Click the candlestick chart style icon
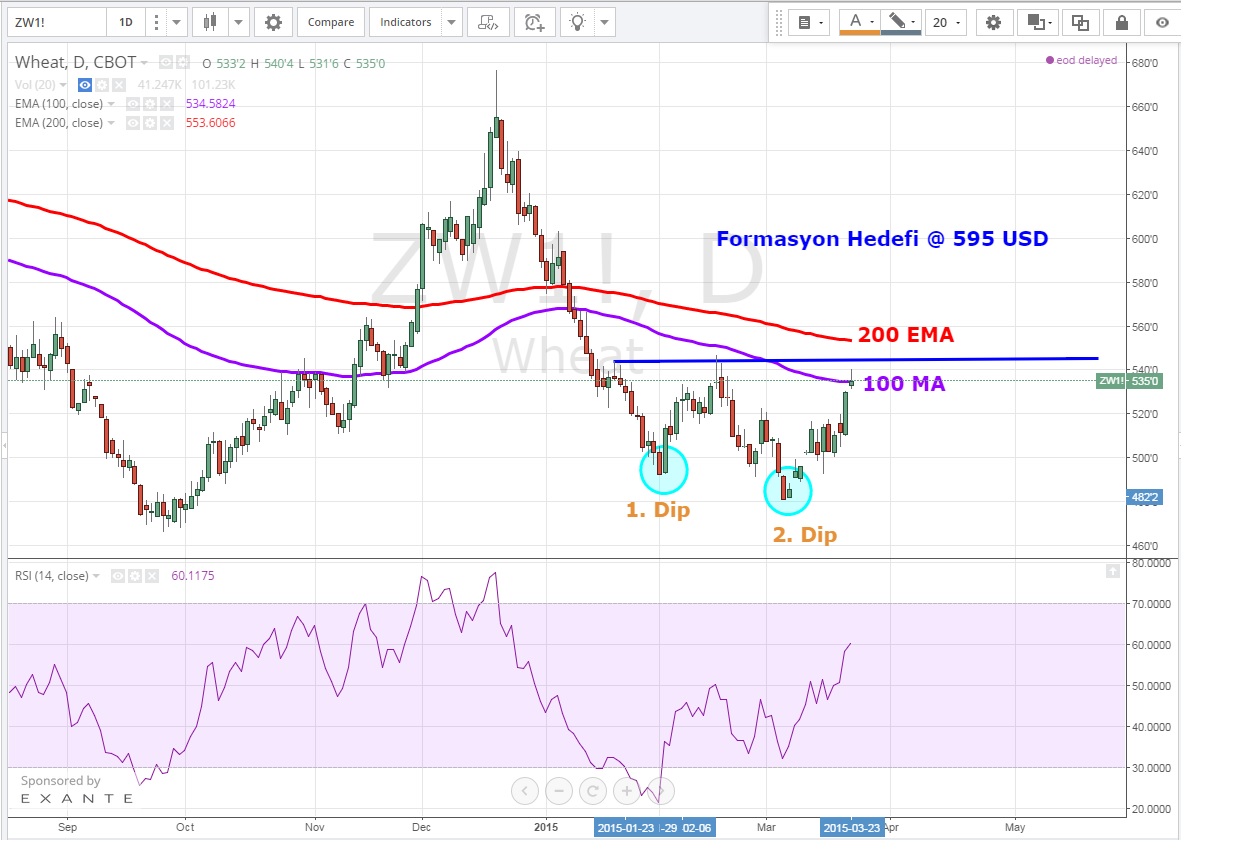Screen dimensions: 1257x851 [209, 22]
